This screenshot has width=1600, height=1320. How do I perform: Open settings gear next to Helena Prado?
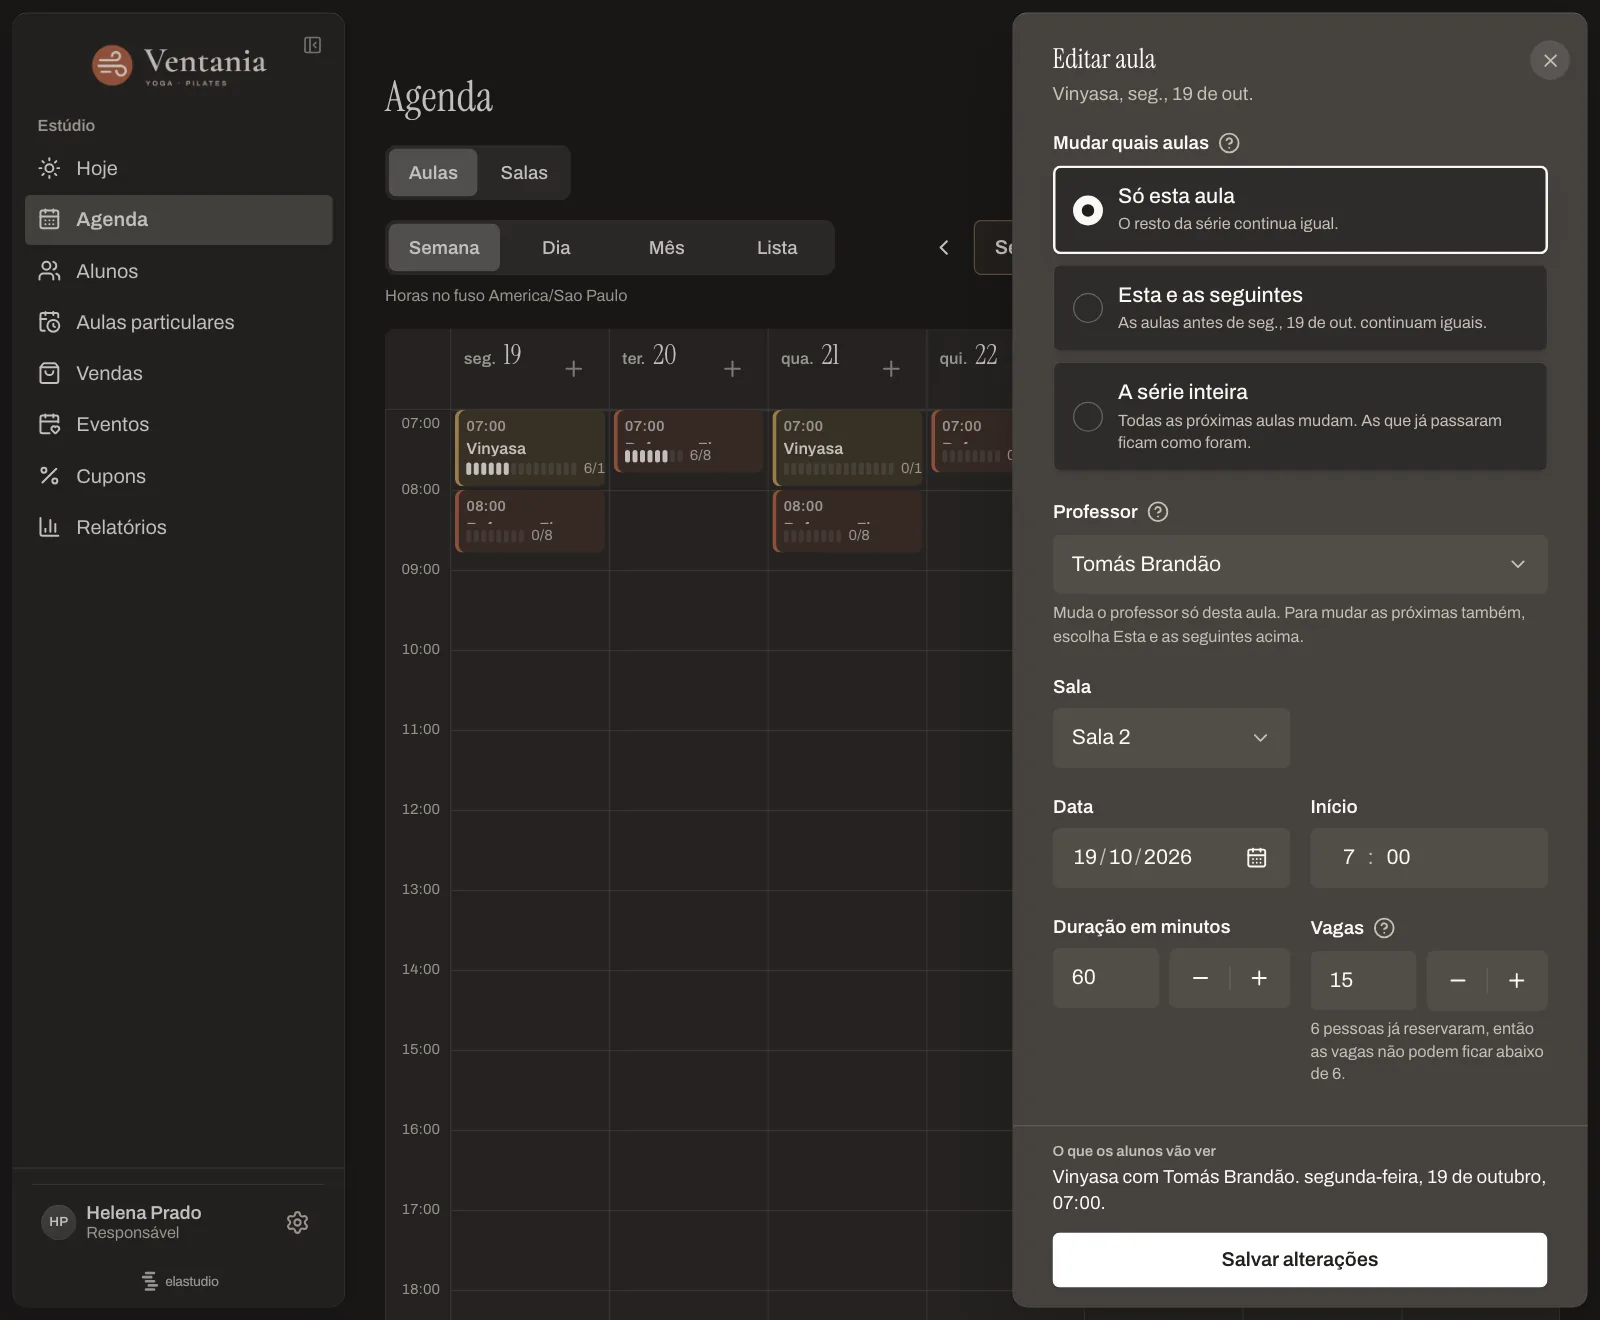(297, 1222)
